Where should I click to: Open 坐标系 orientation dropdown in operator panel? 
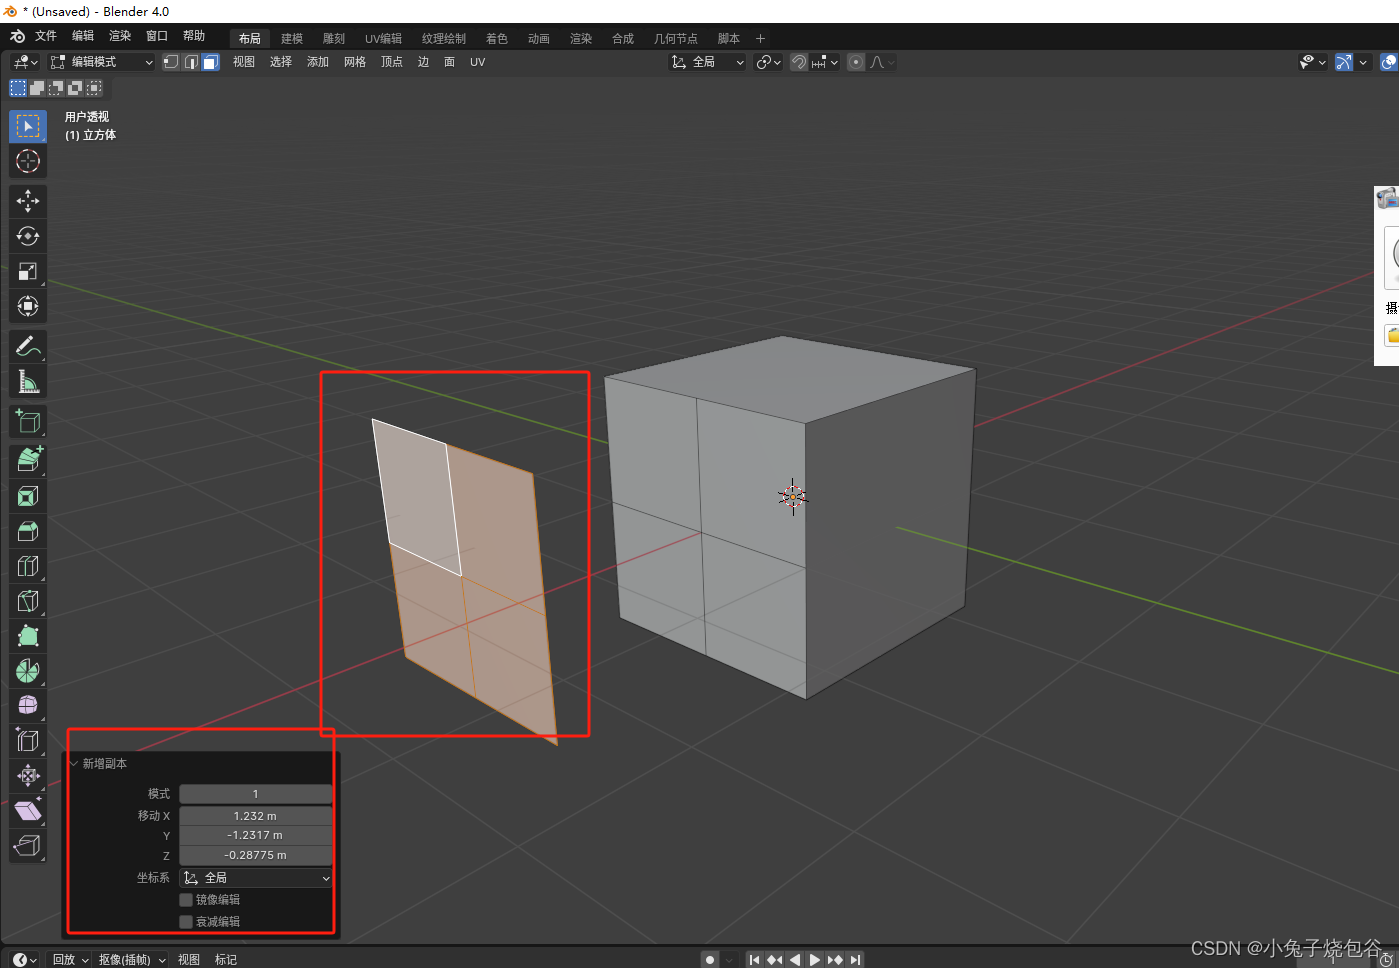click(x=256, y=878)
